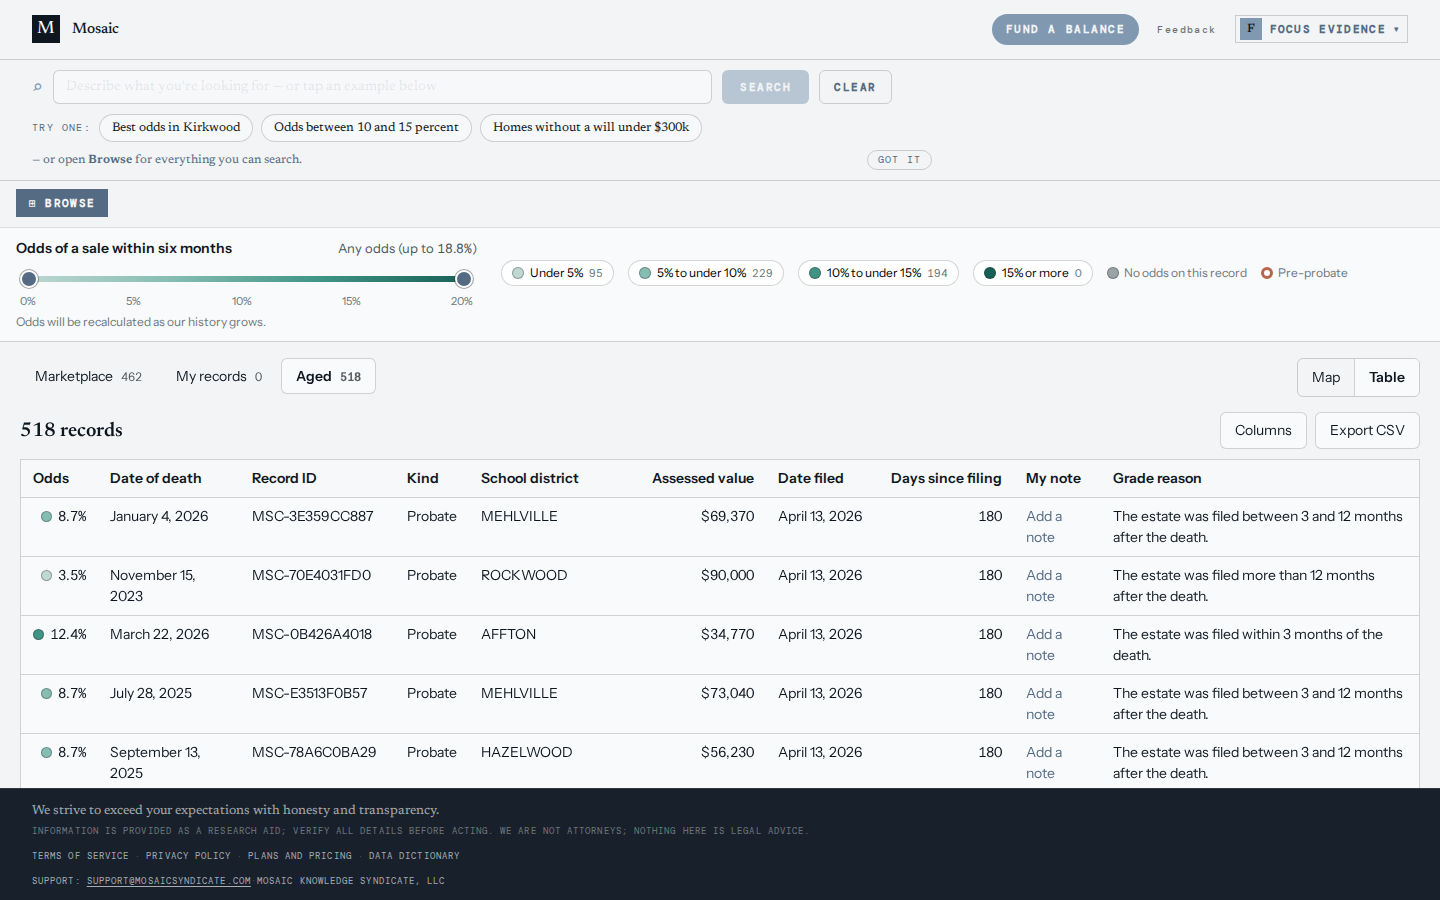Export the records as CSV
This screenshot has width=1440, height=900.
pos(1367,430)
